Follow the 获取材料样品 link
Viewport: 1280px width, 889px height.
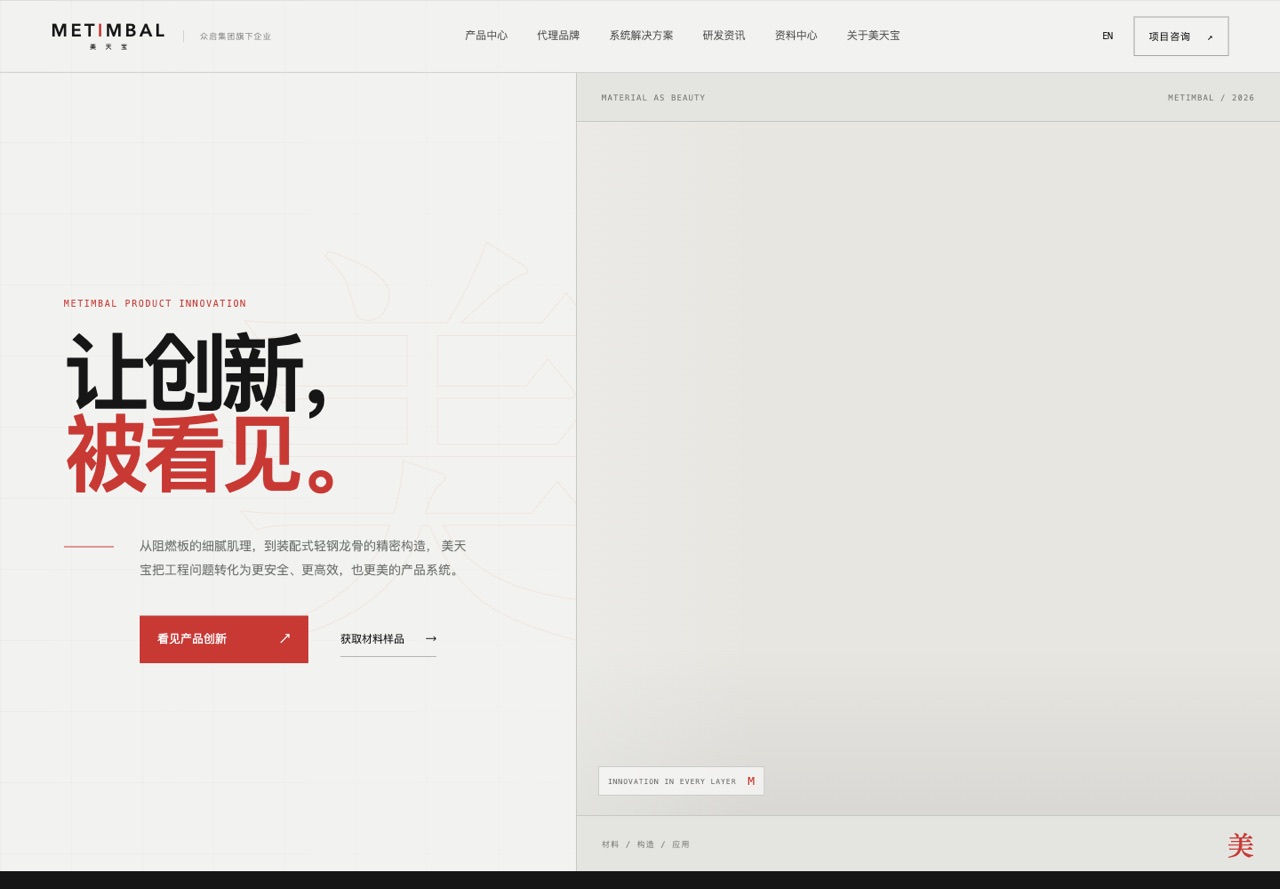388,639
